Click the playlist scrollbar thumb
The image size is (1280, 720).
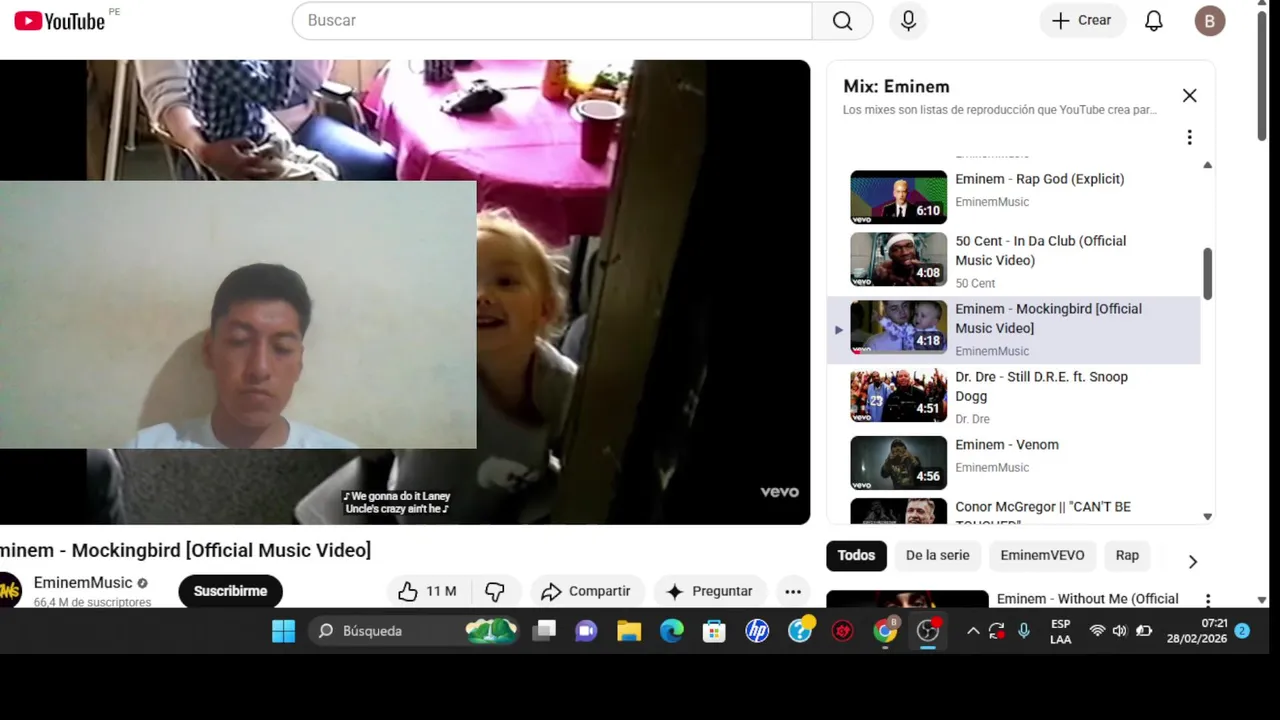click(x=1207, y=274)
